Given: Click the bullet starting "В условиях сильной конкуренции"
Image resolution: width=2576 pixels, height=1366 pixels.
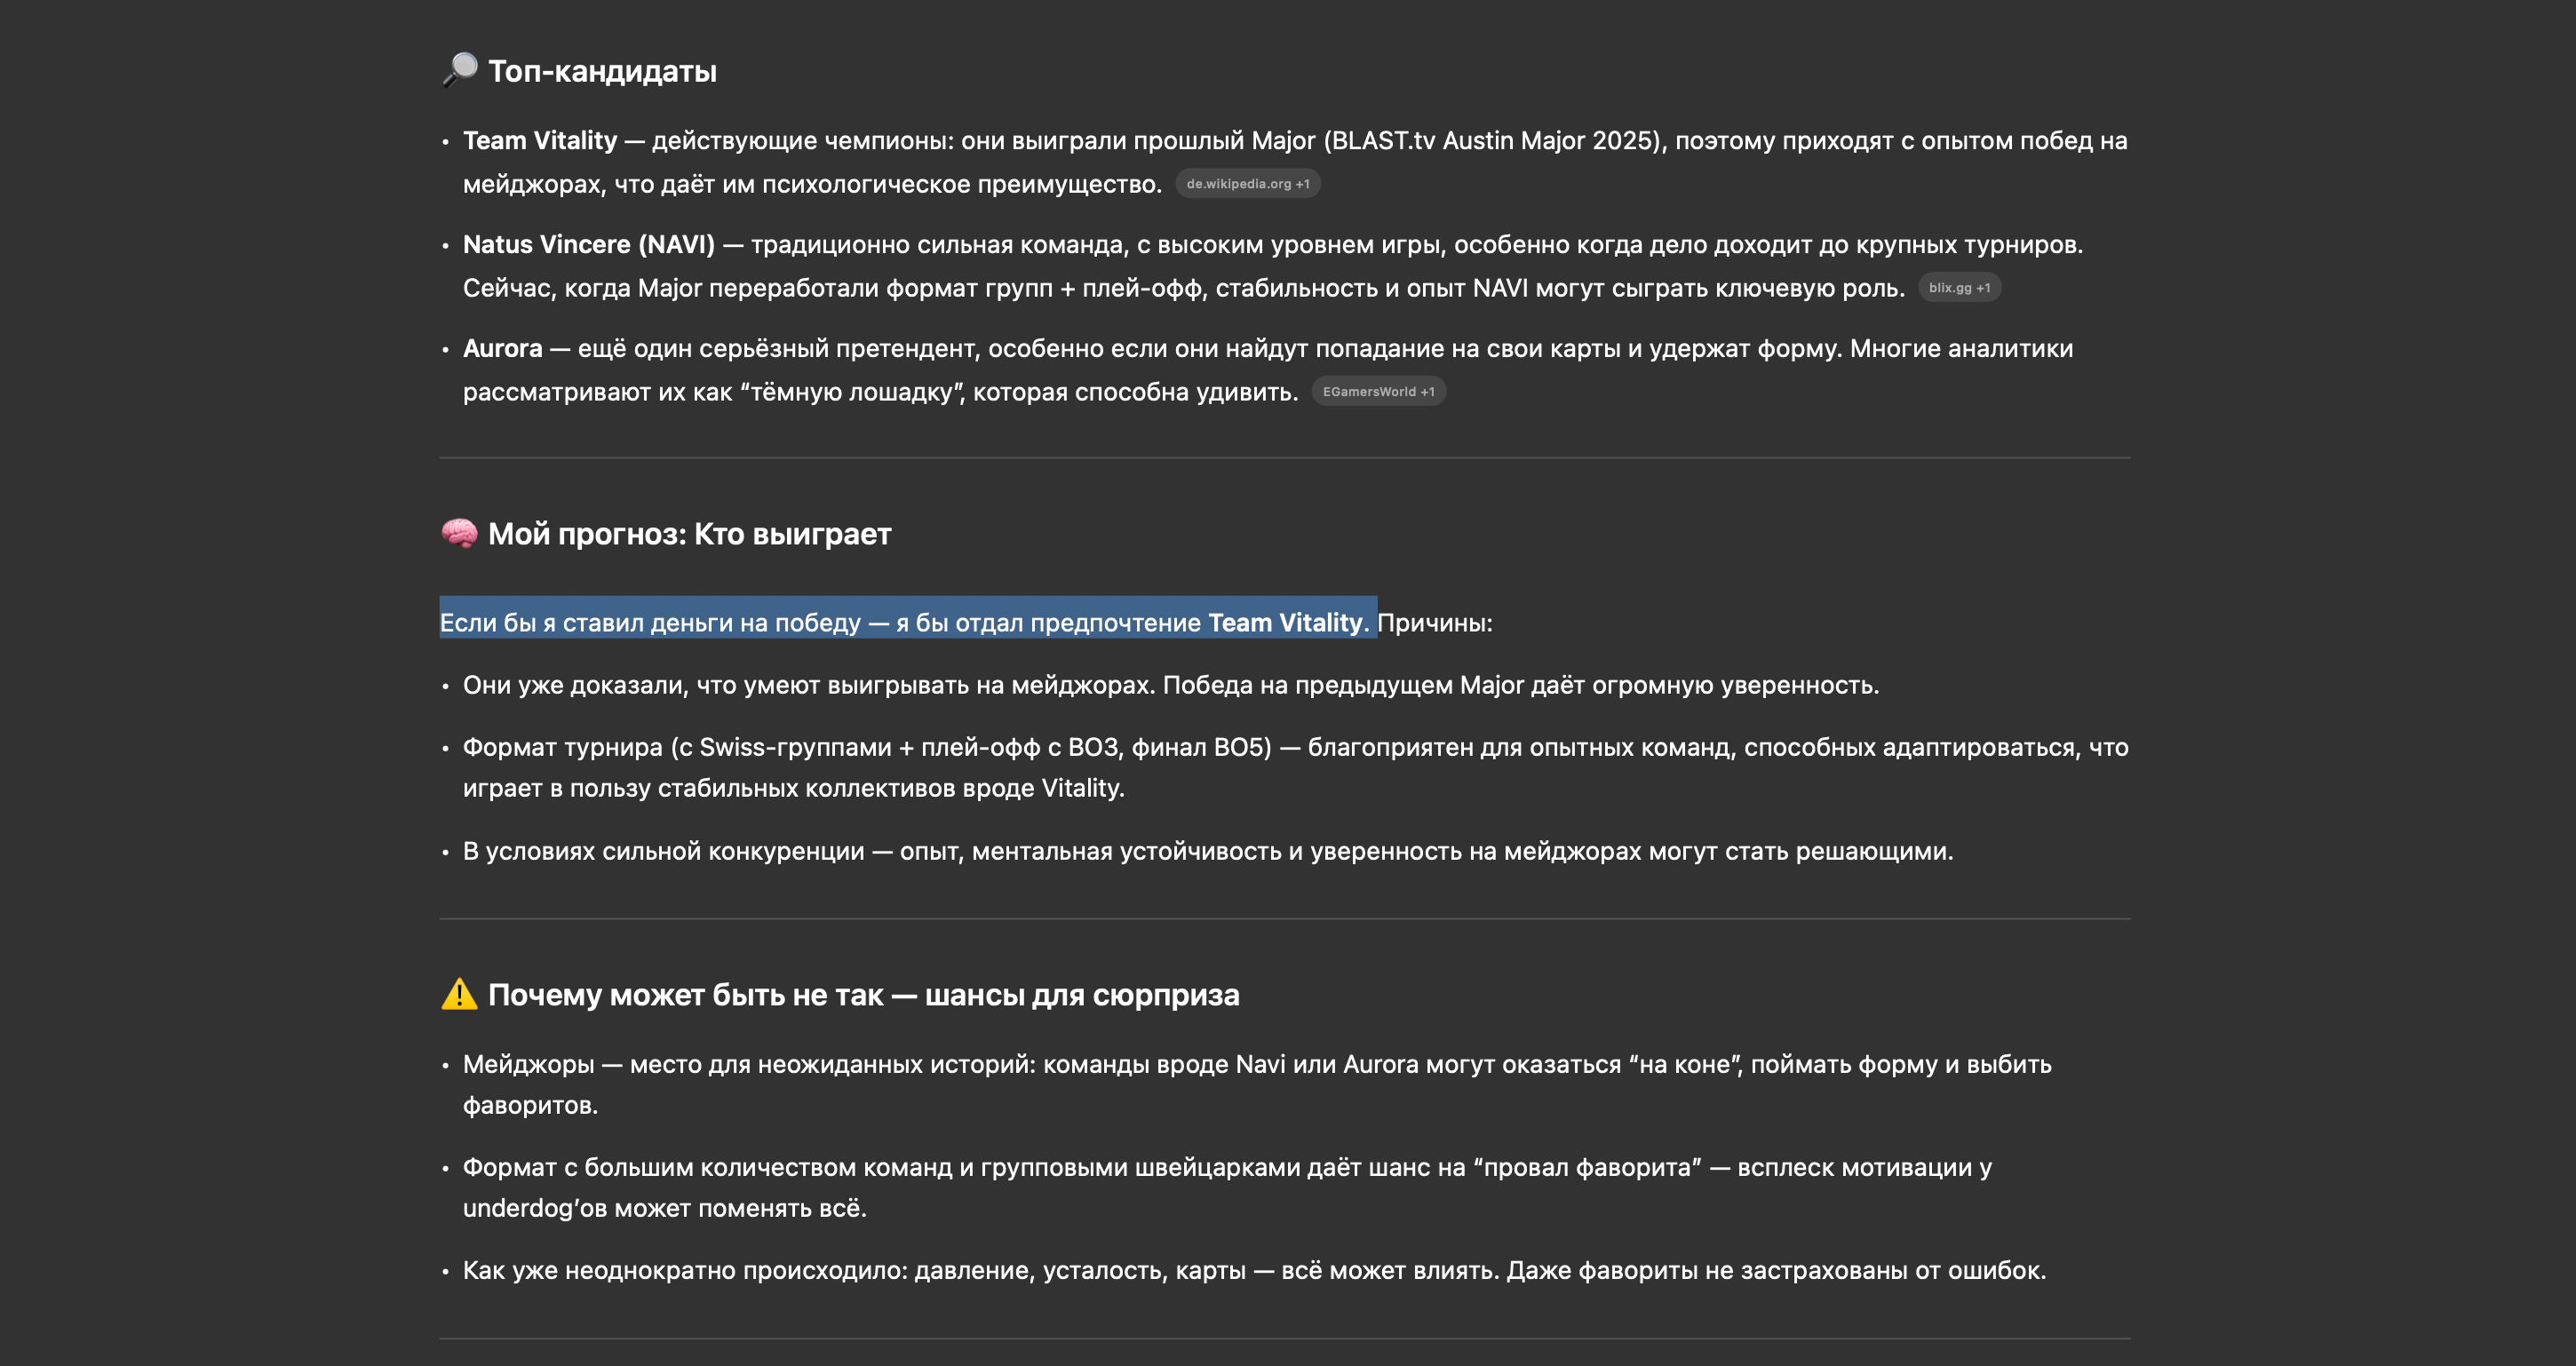Looking at the screenshot, I should click(x=1207, y=851).
